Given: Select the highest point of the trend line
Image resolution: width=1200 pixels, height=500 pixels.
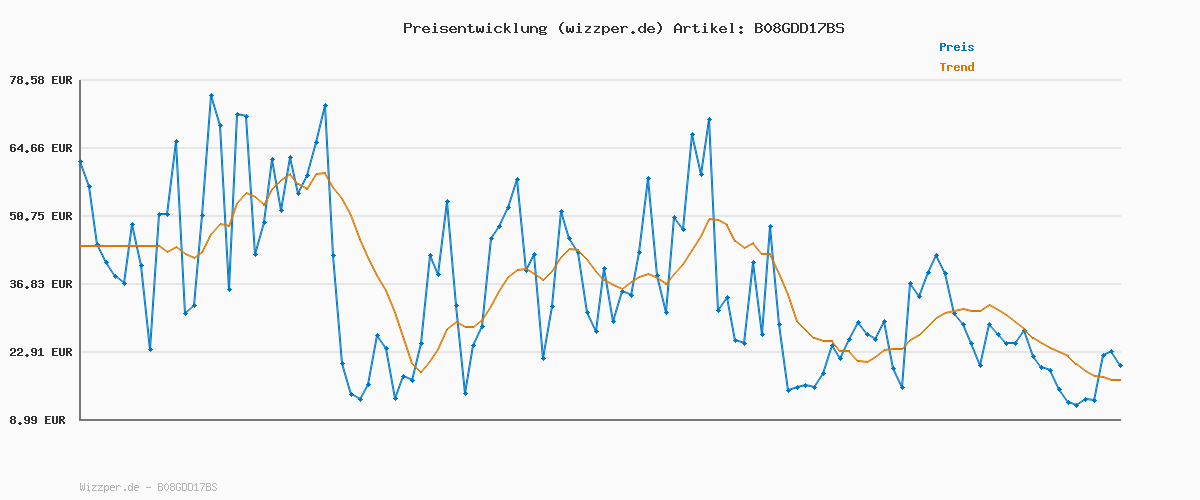Looking at the screenshot, I should (323, 173).
